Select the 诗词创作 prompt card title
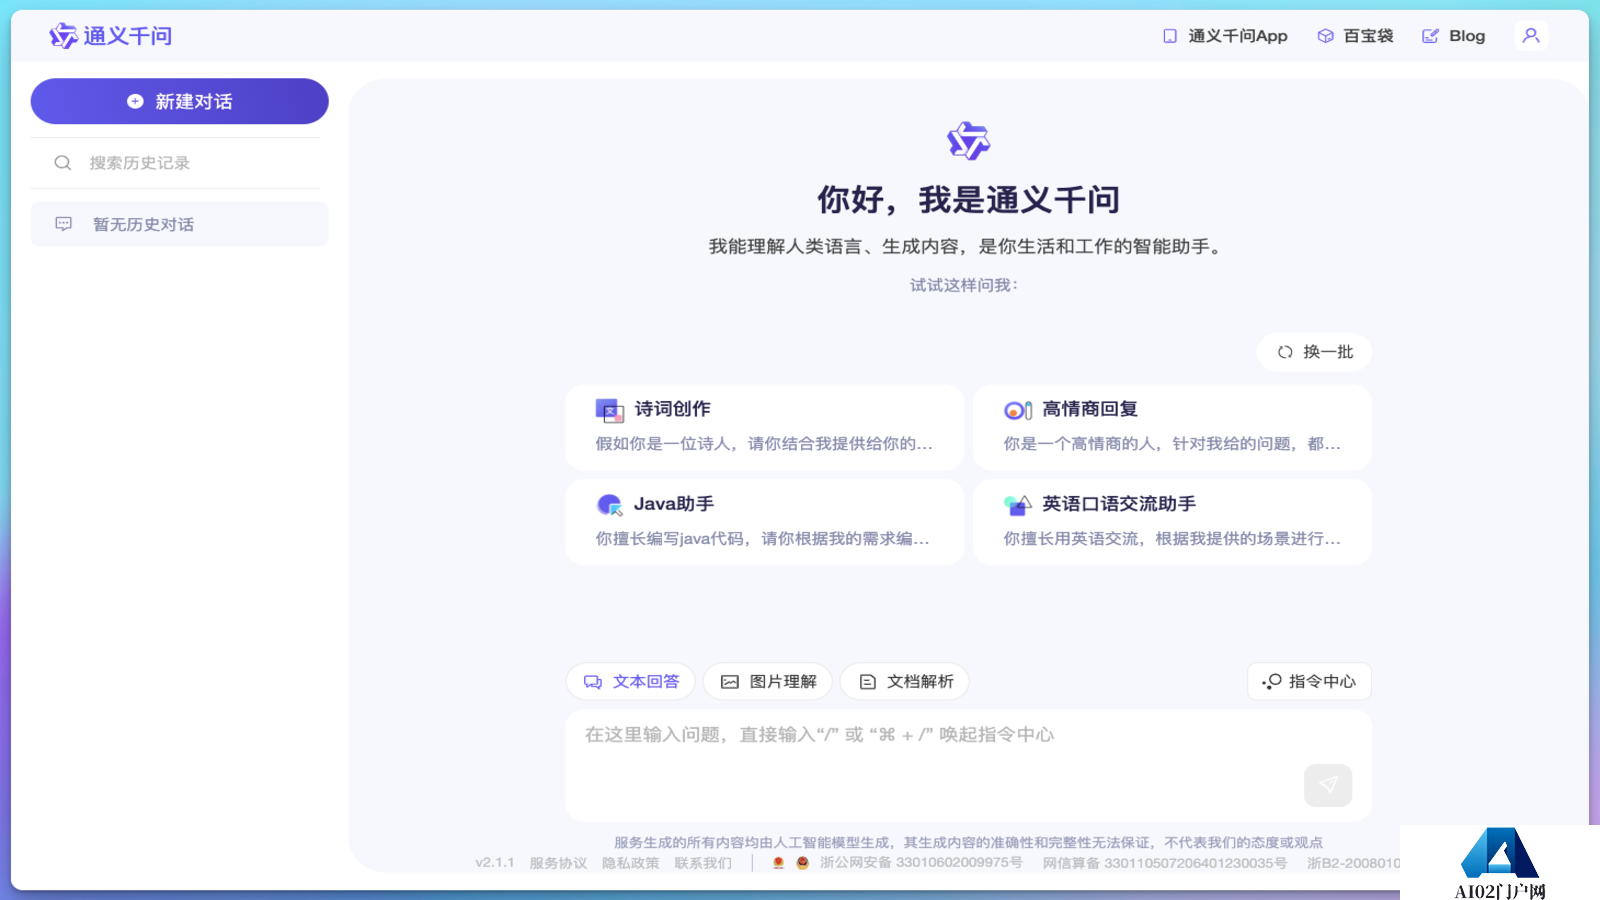The image size is (1600, 900). coord(673,409)
